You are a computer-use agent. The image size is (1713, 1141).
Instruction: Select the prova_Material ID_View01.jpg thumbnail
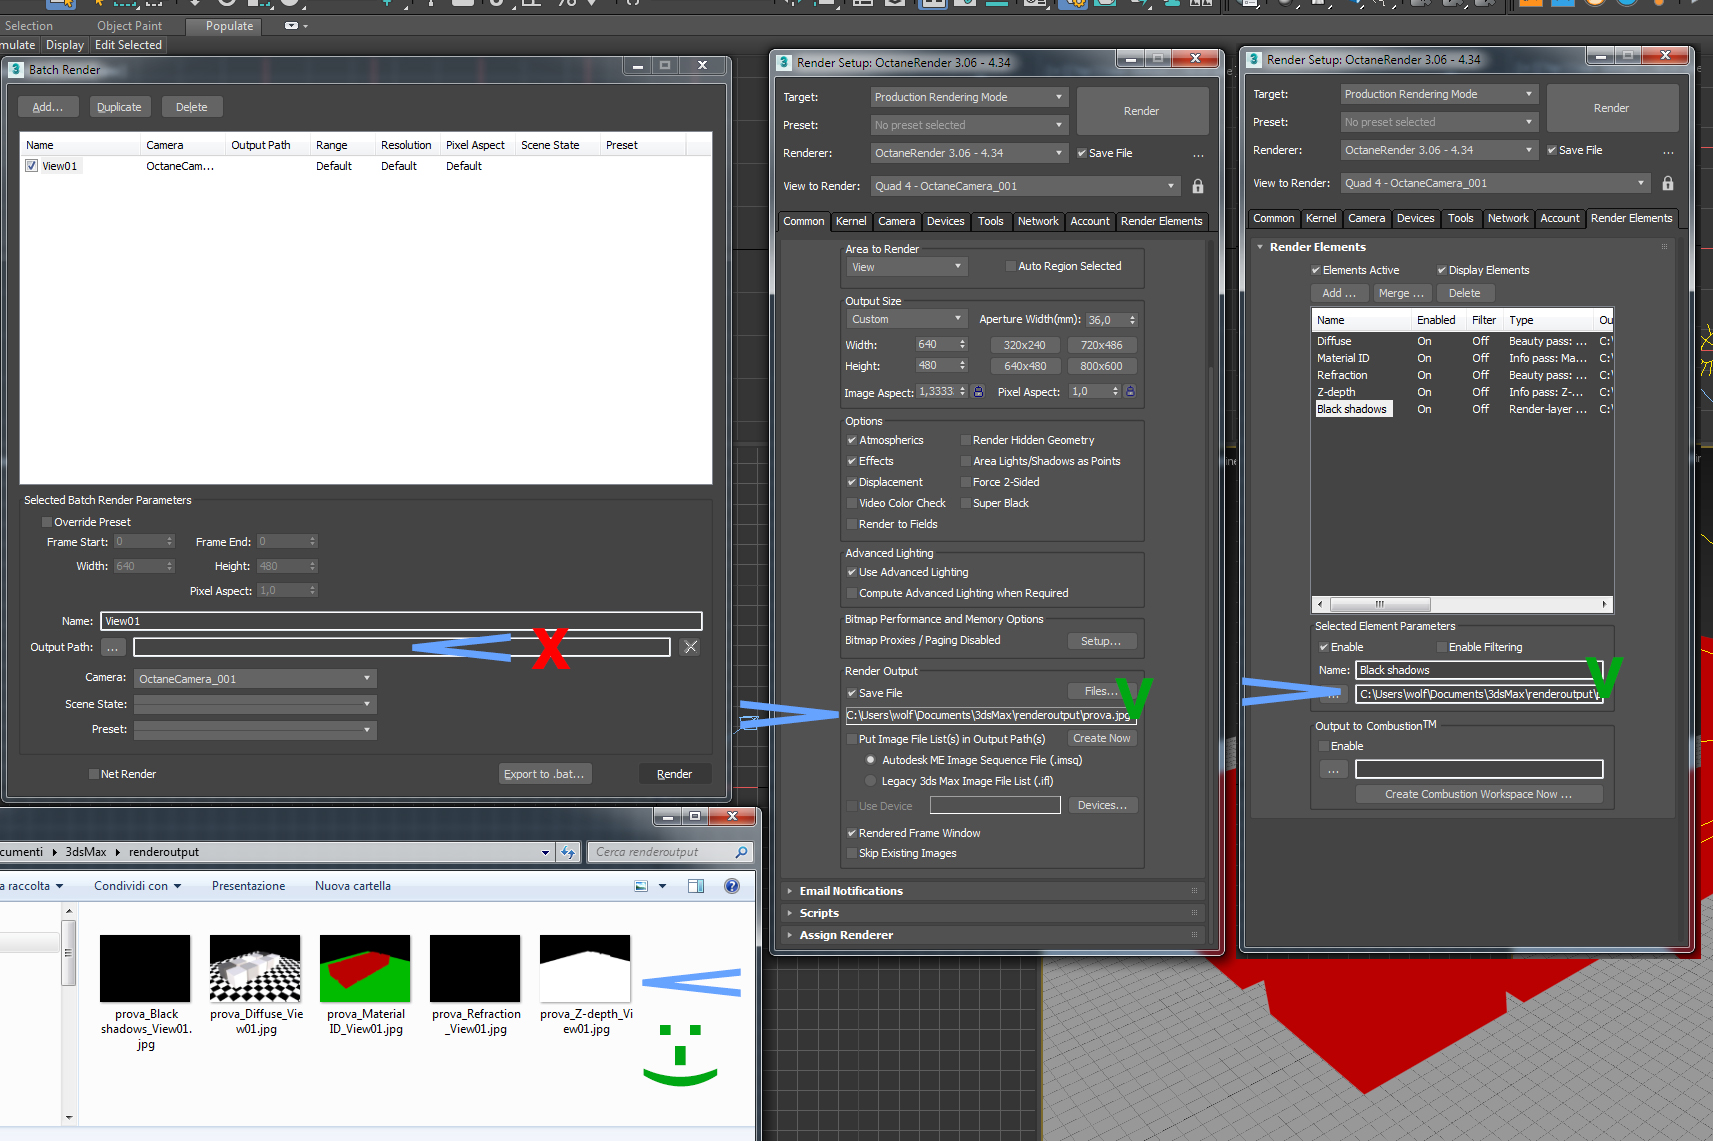pyautogui.click(x=365, y=968)
